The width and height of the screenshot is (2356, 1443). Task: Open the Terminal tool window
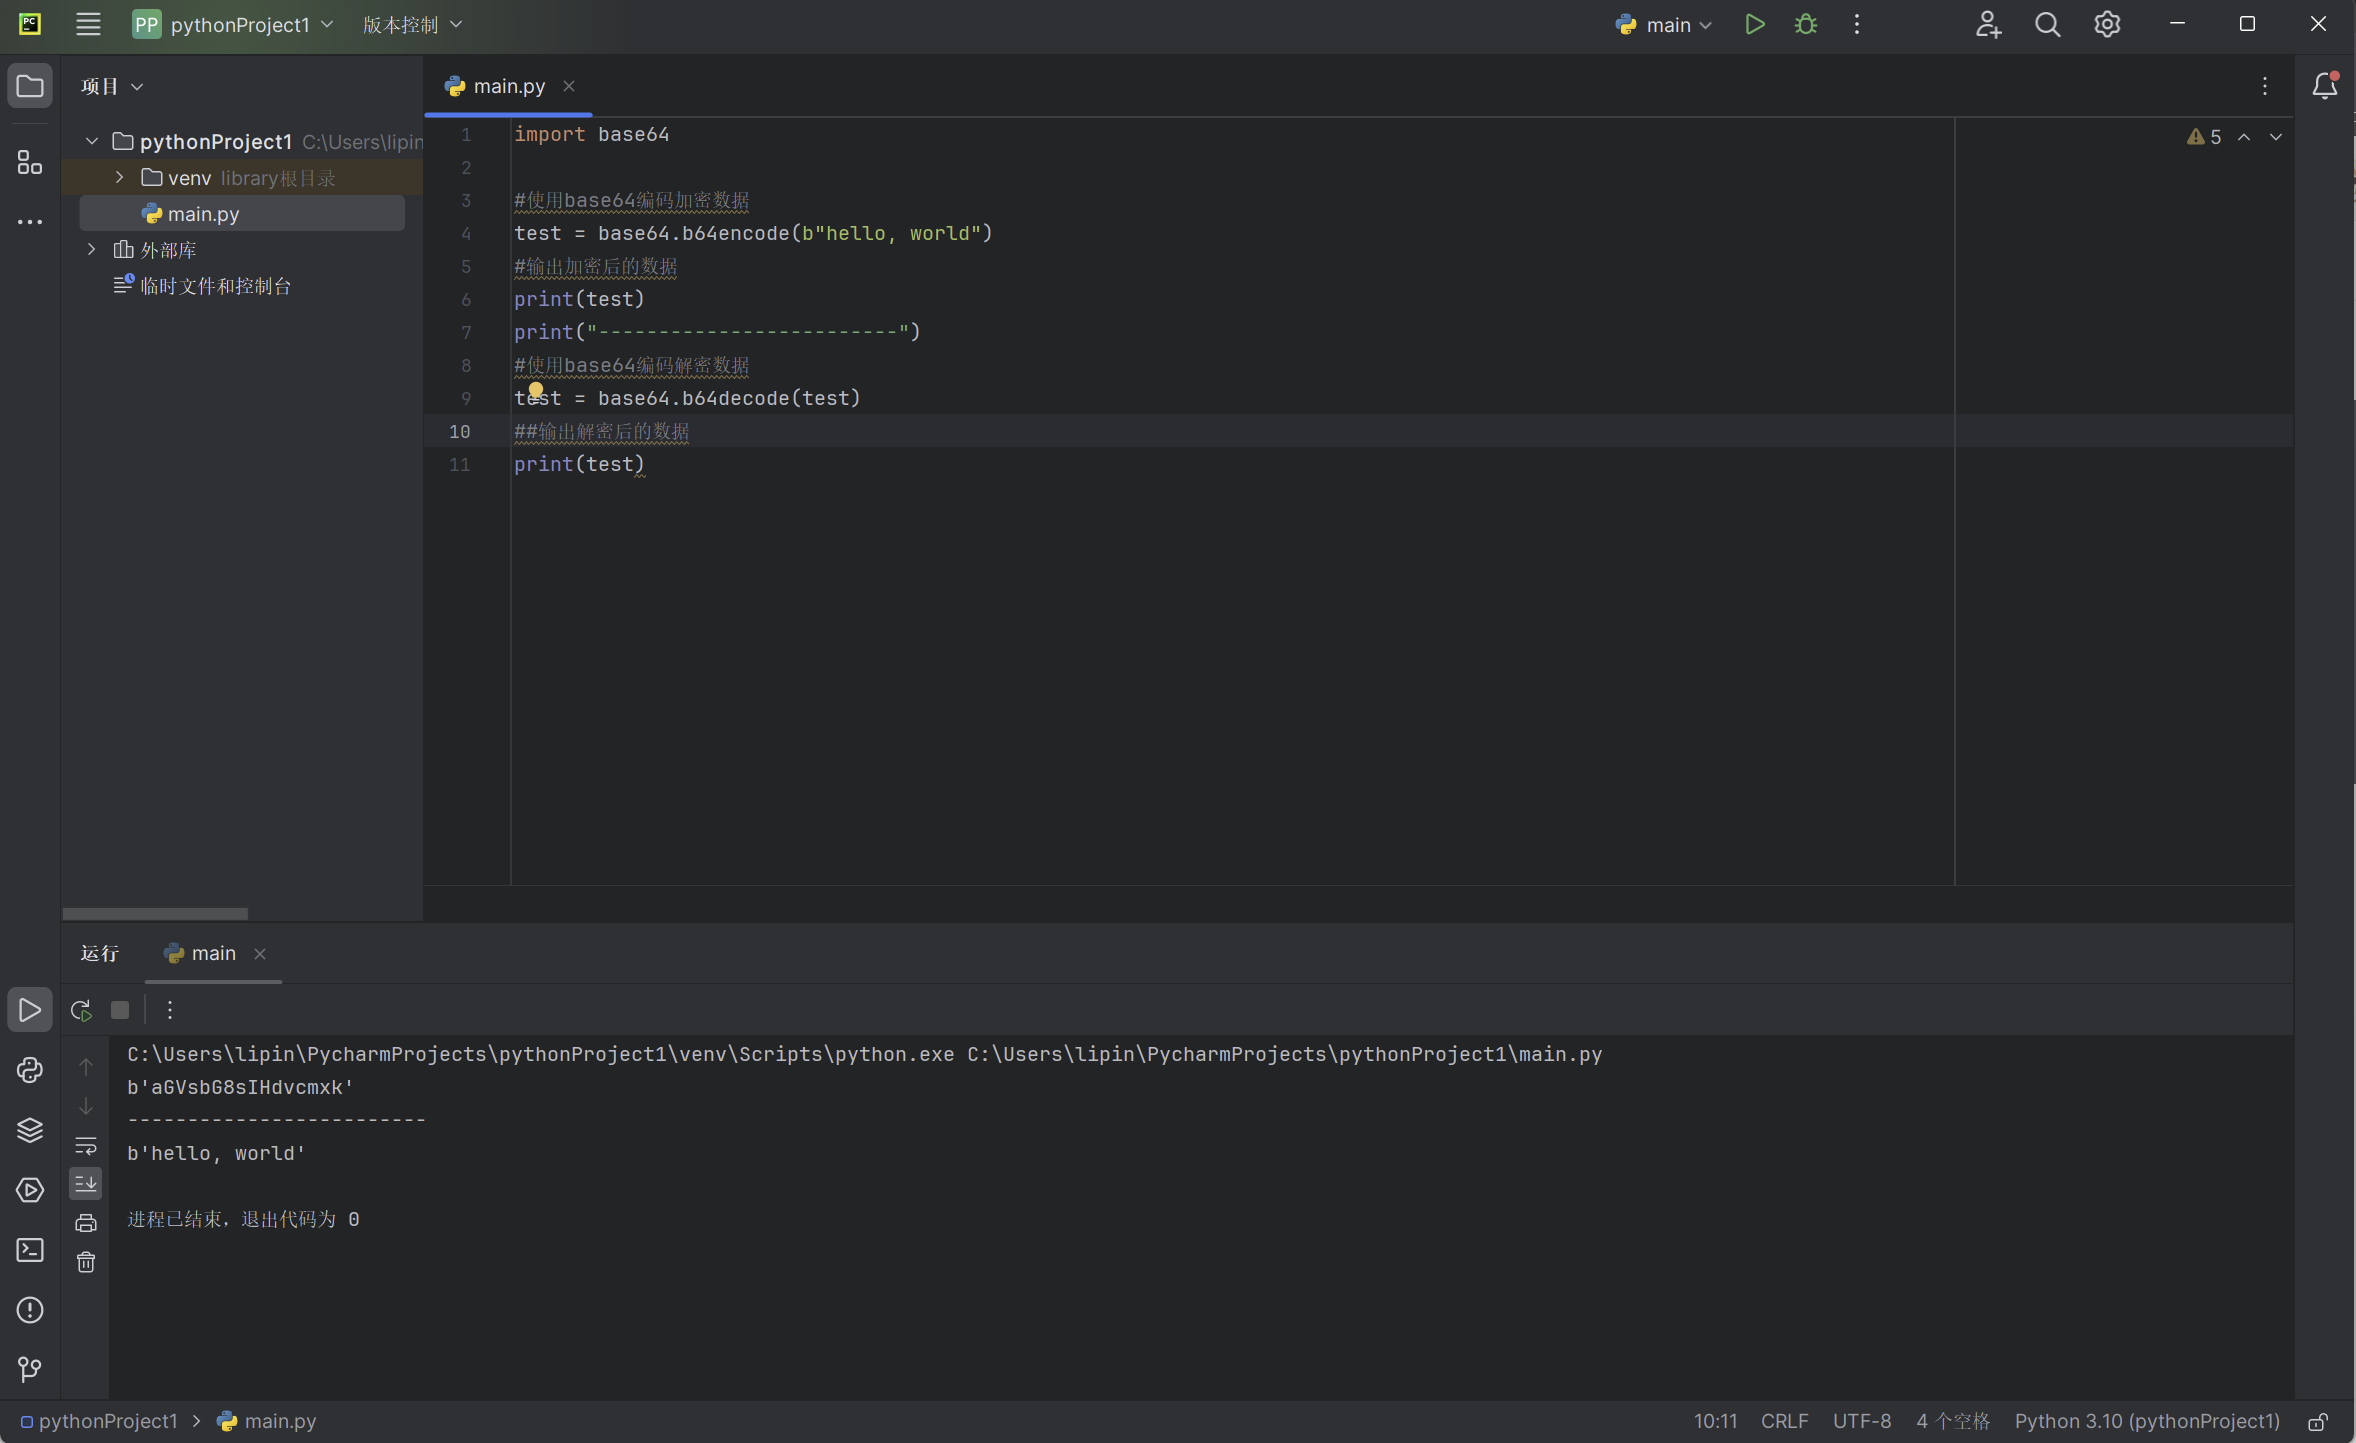pyautogui.click(x=30, y=1250)
